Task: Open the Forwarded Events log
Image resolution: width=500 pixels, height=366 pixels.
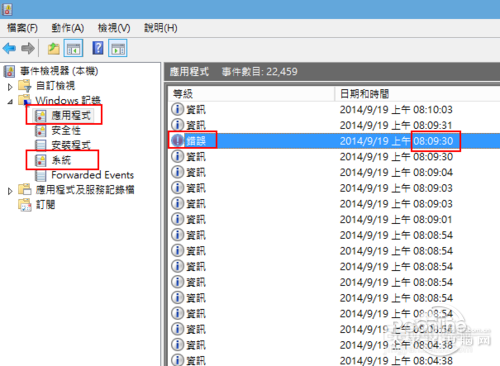Action: click(93, 175)
